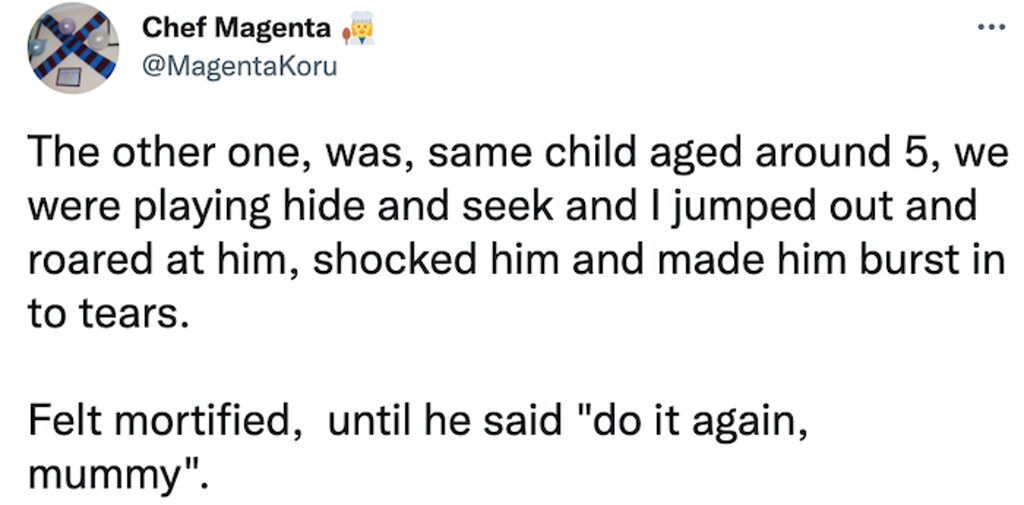Click the tweet's first line starting "The other one"
Image resolution: width=1024 pixels, height=505 pixels.
click(517, 154)
